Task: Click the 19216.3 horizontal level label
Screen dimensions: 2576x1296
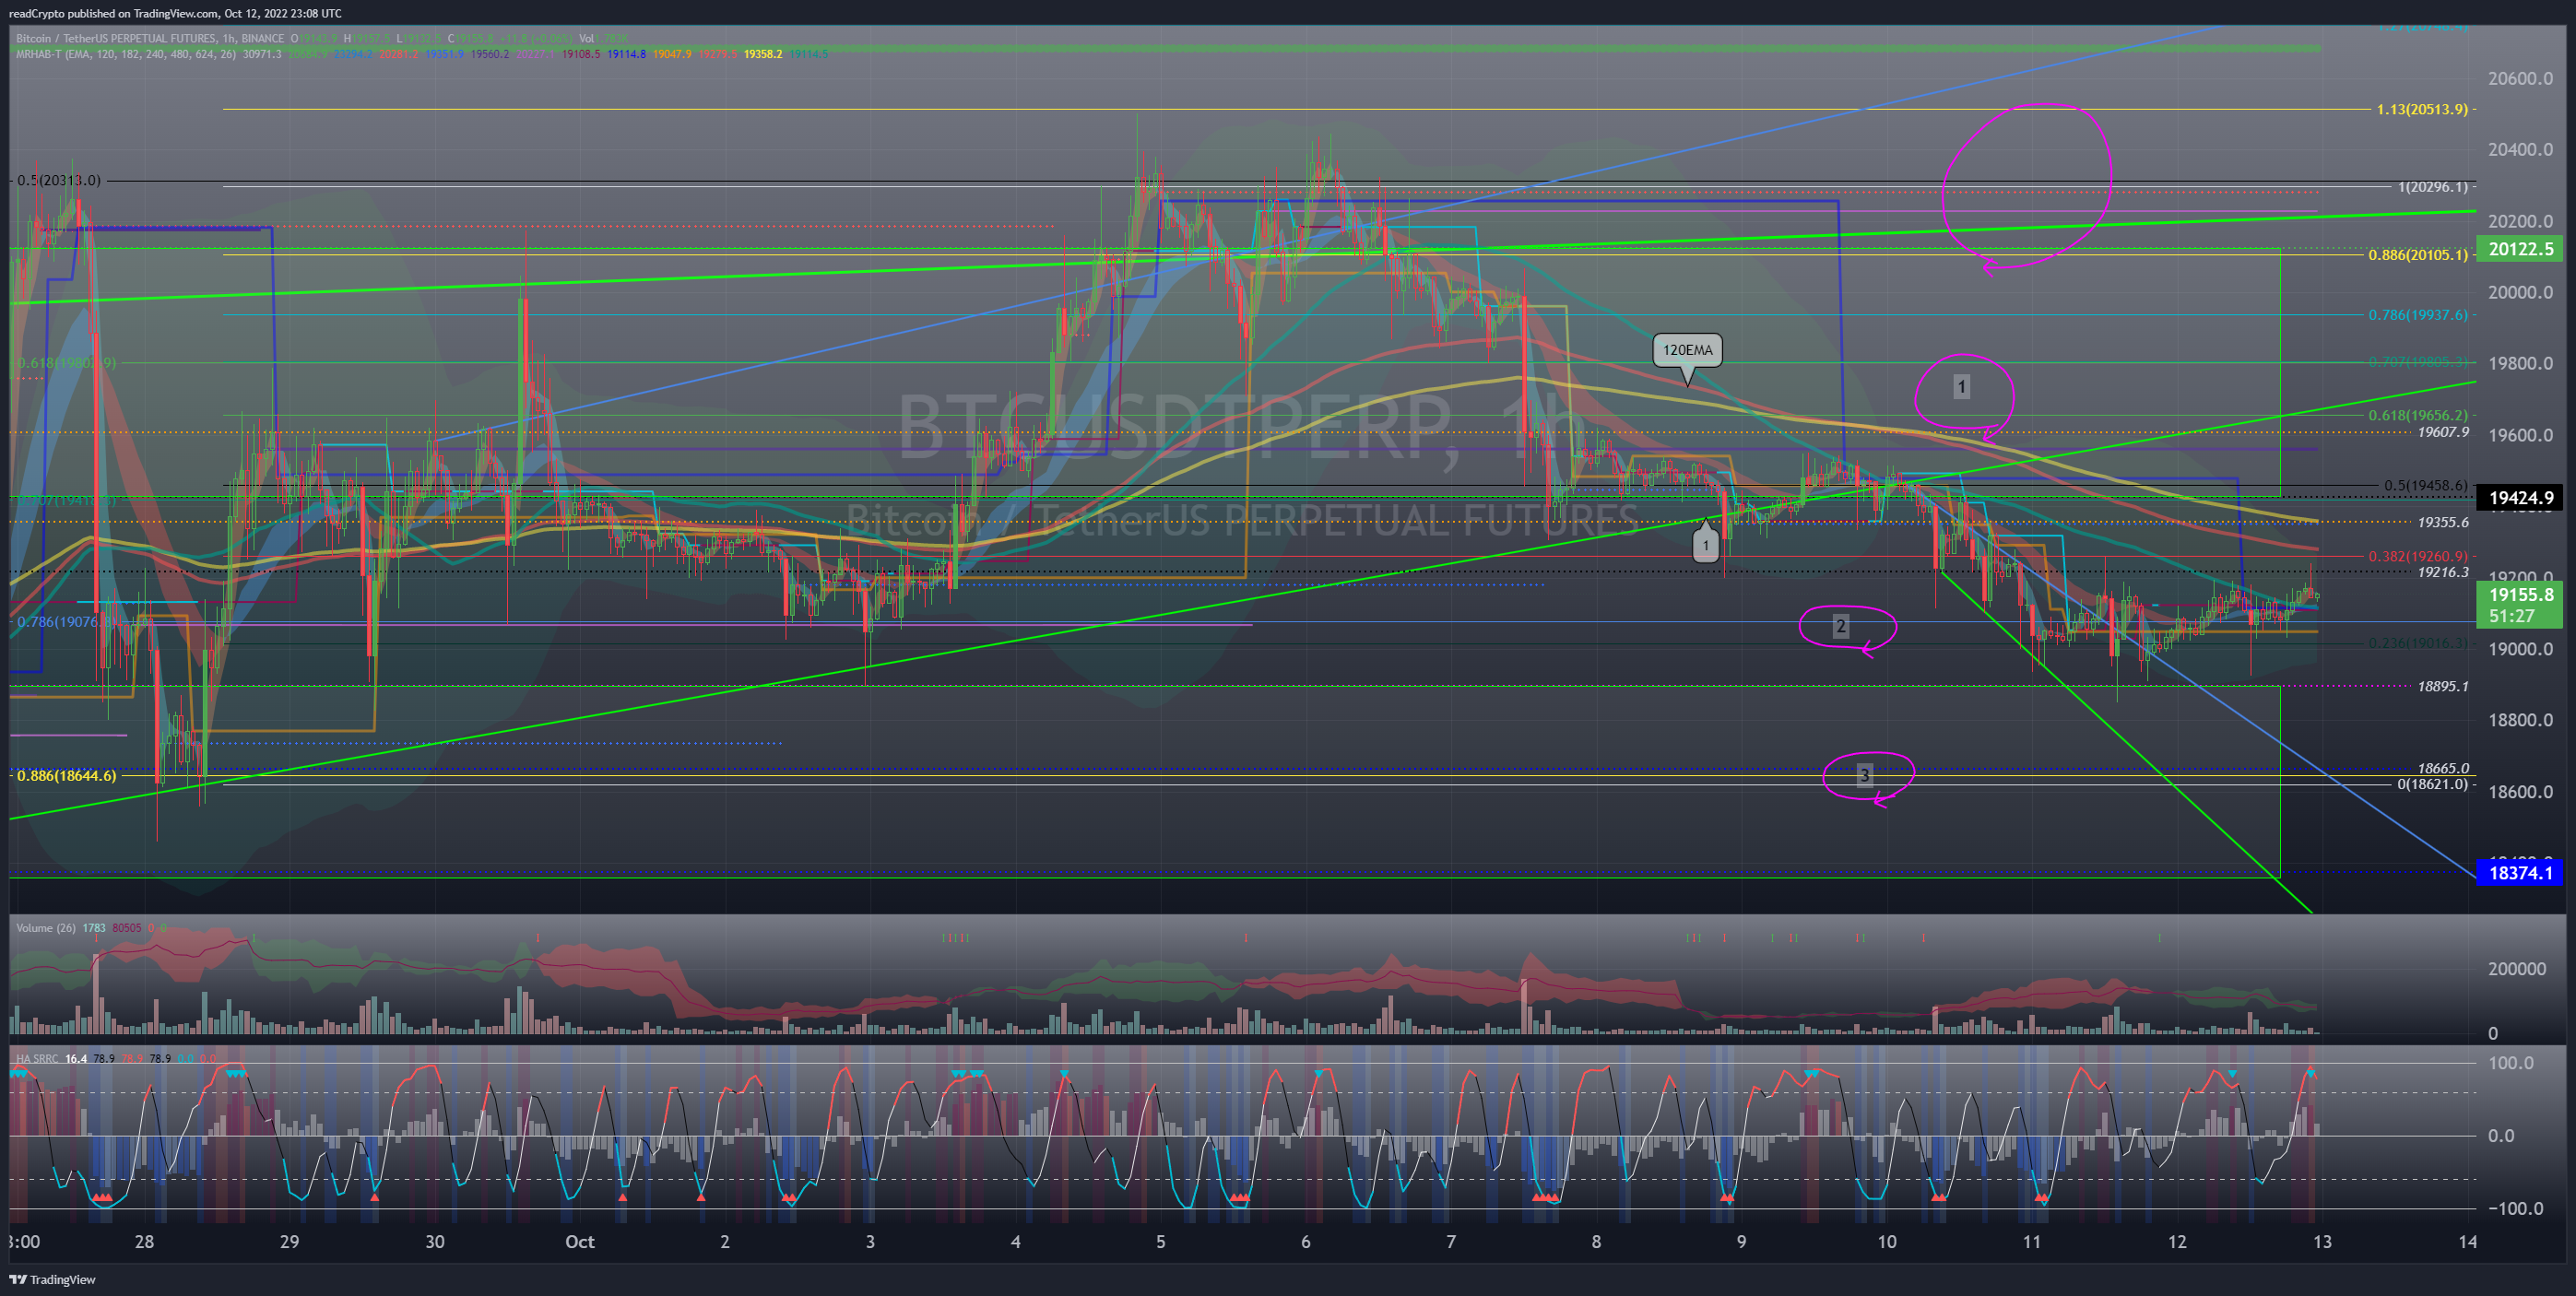Action: [x=2443, y=572]
